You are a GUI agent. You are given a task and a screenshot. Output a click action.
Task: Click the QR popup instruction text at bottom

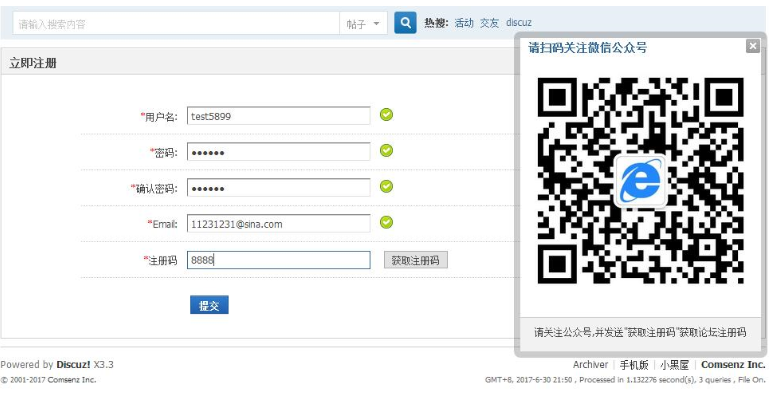coord(640,332)
